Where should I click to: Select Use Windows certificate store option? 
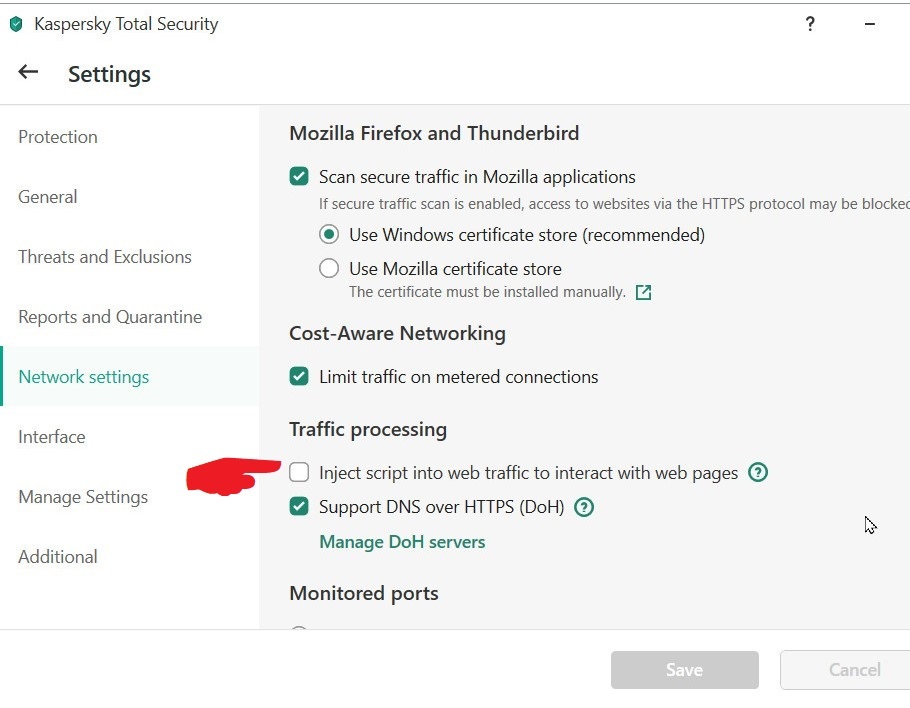(x=329, y=235)
